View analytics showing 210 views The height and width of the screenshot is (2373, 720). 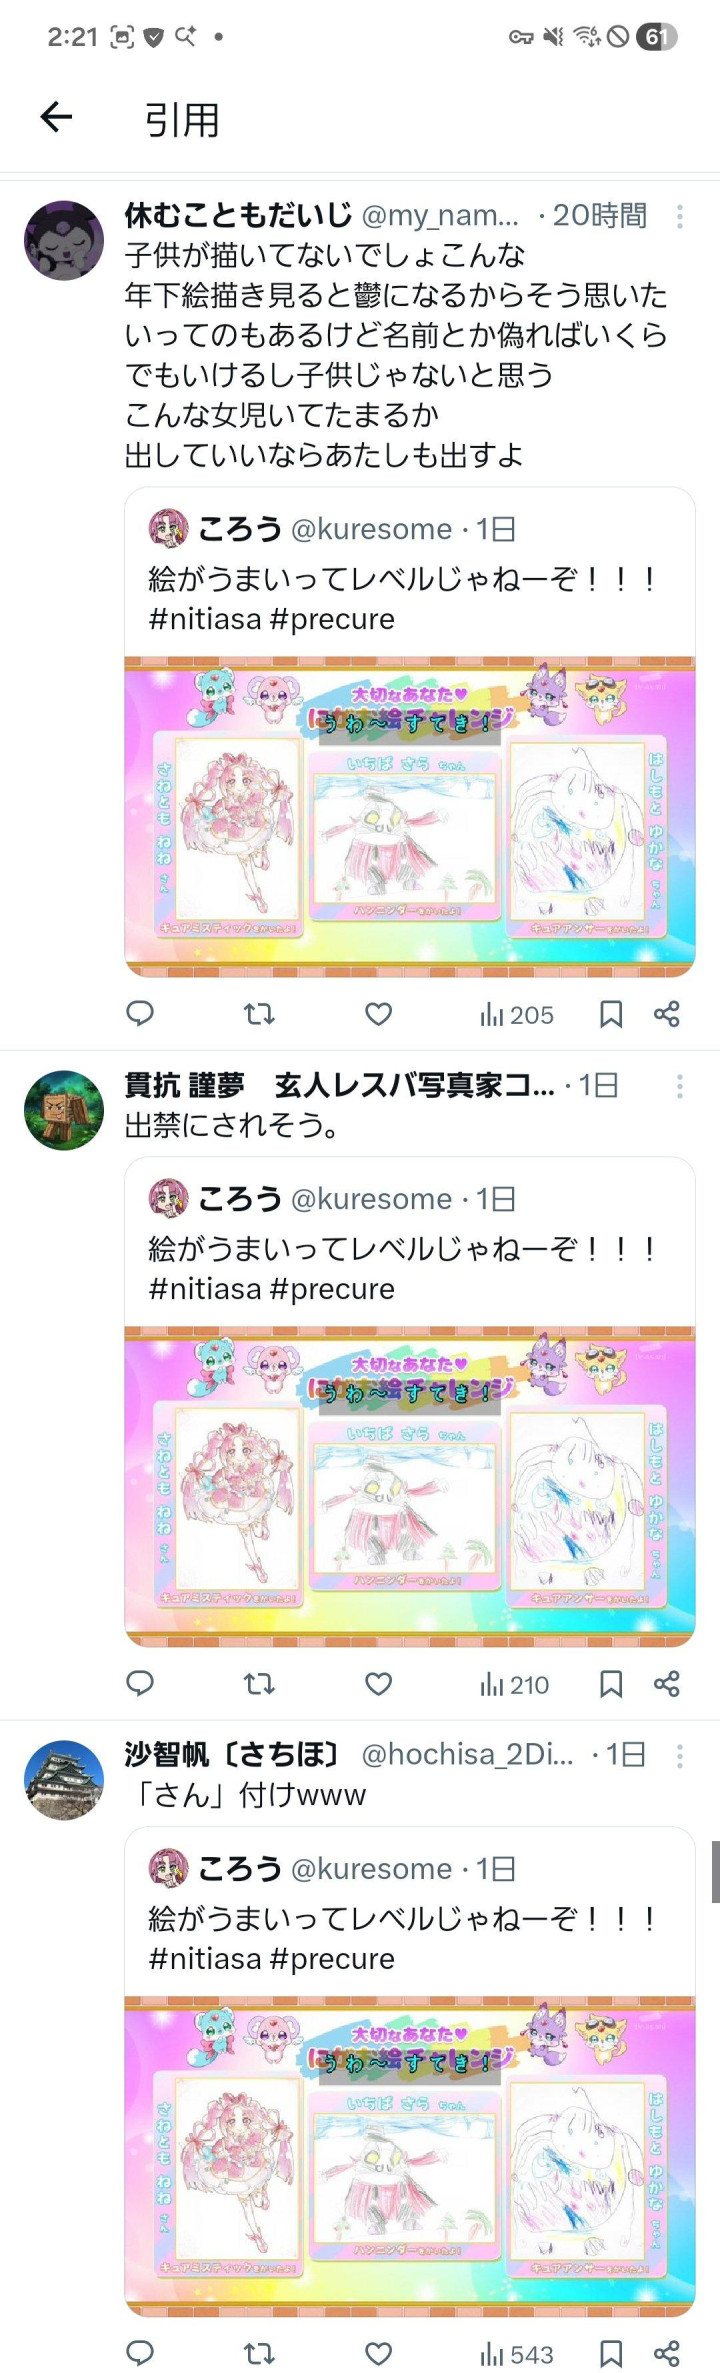click(514, 1685)
